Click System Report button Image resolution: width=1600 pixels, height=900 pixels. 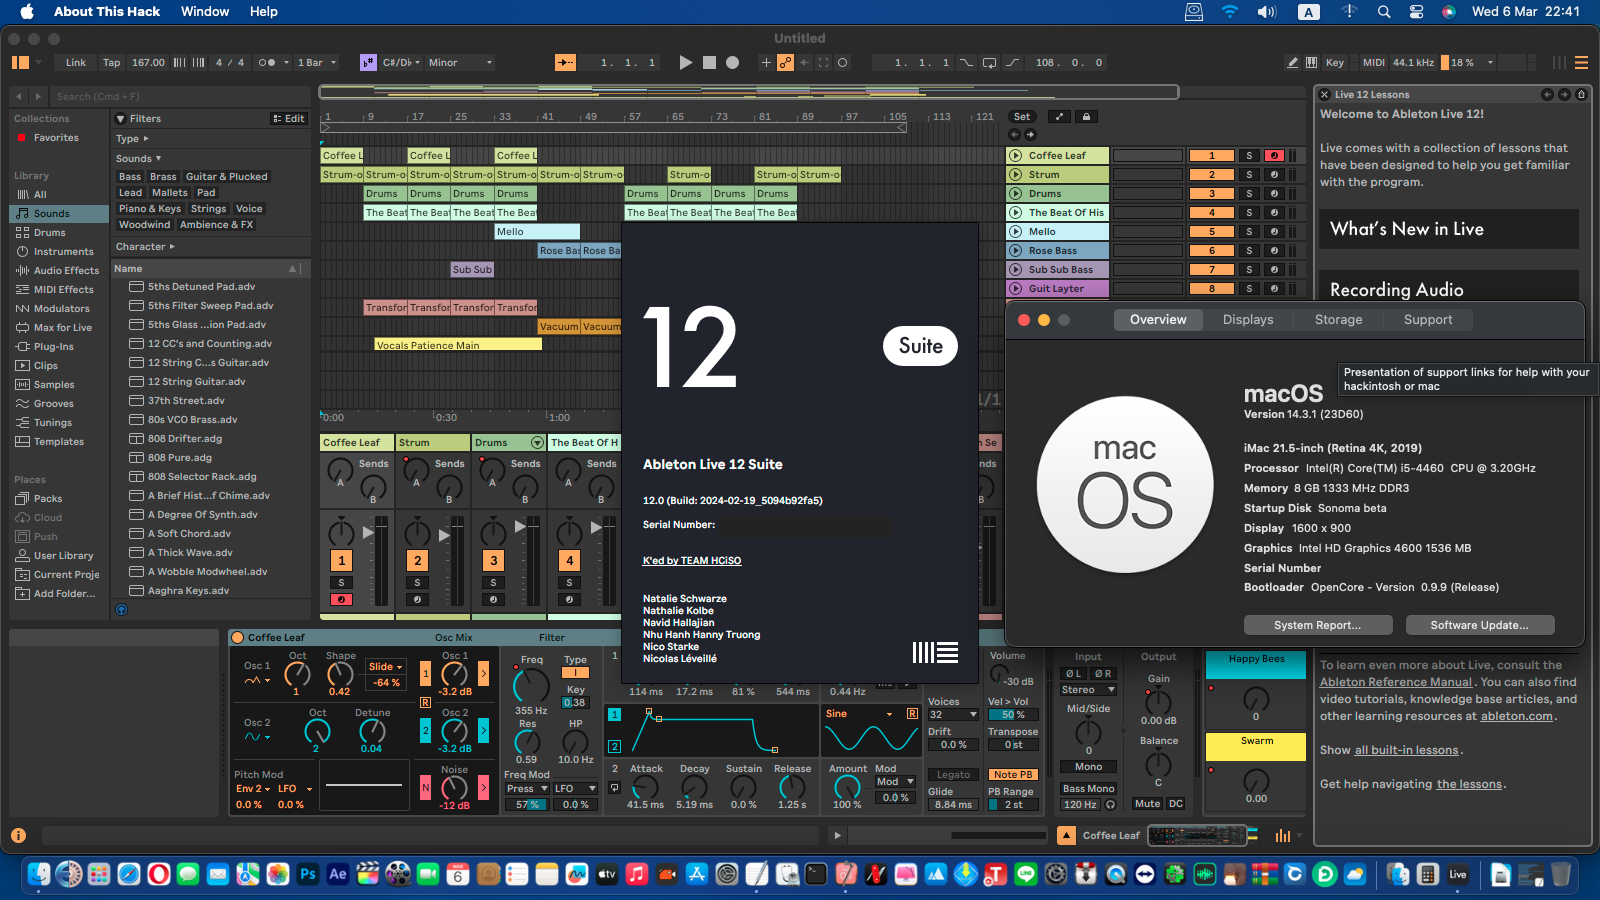tap(1317, 625)
